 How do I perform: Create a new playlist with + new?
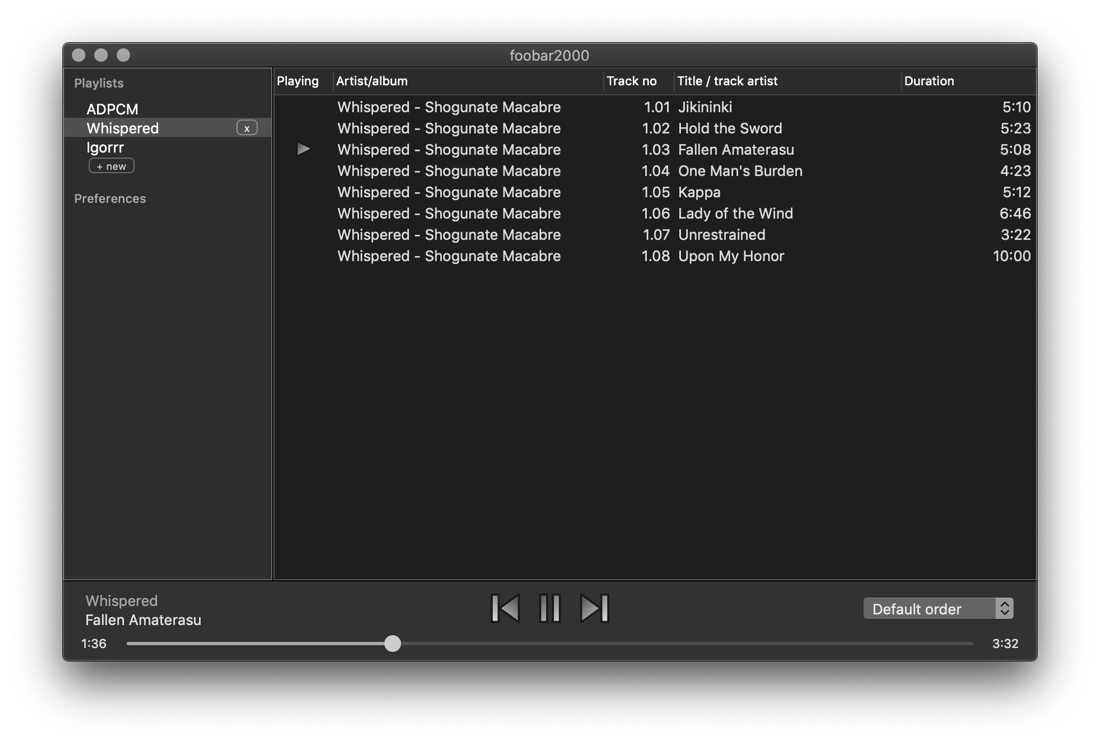111,166
